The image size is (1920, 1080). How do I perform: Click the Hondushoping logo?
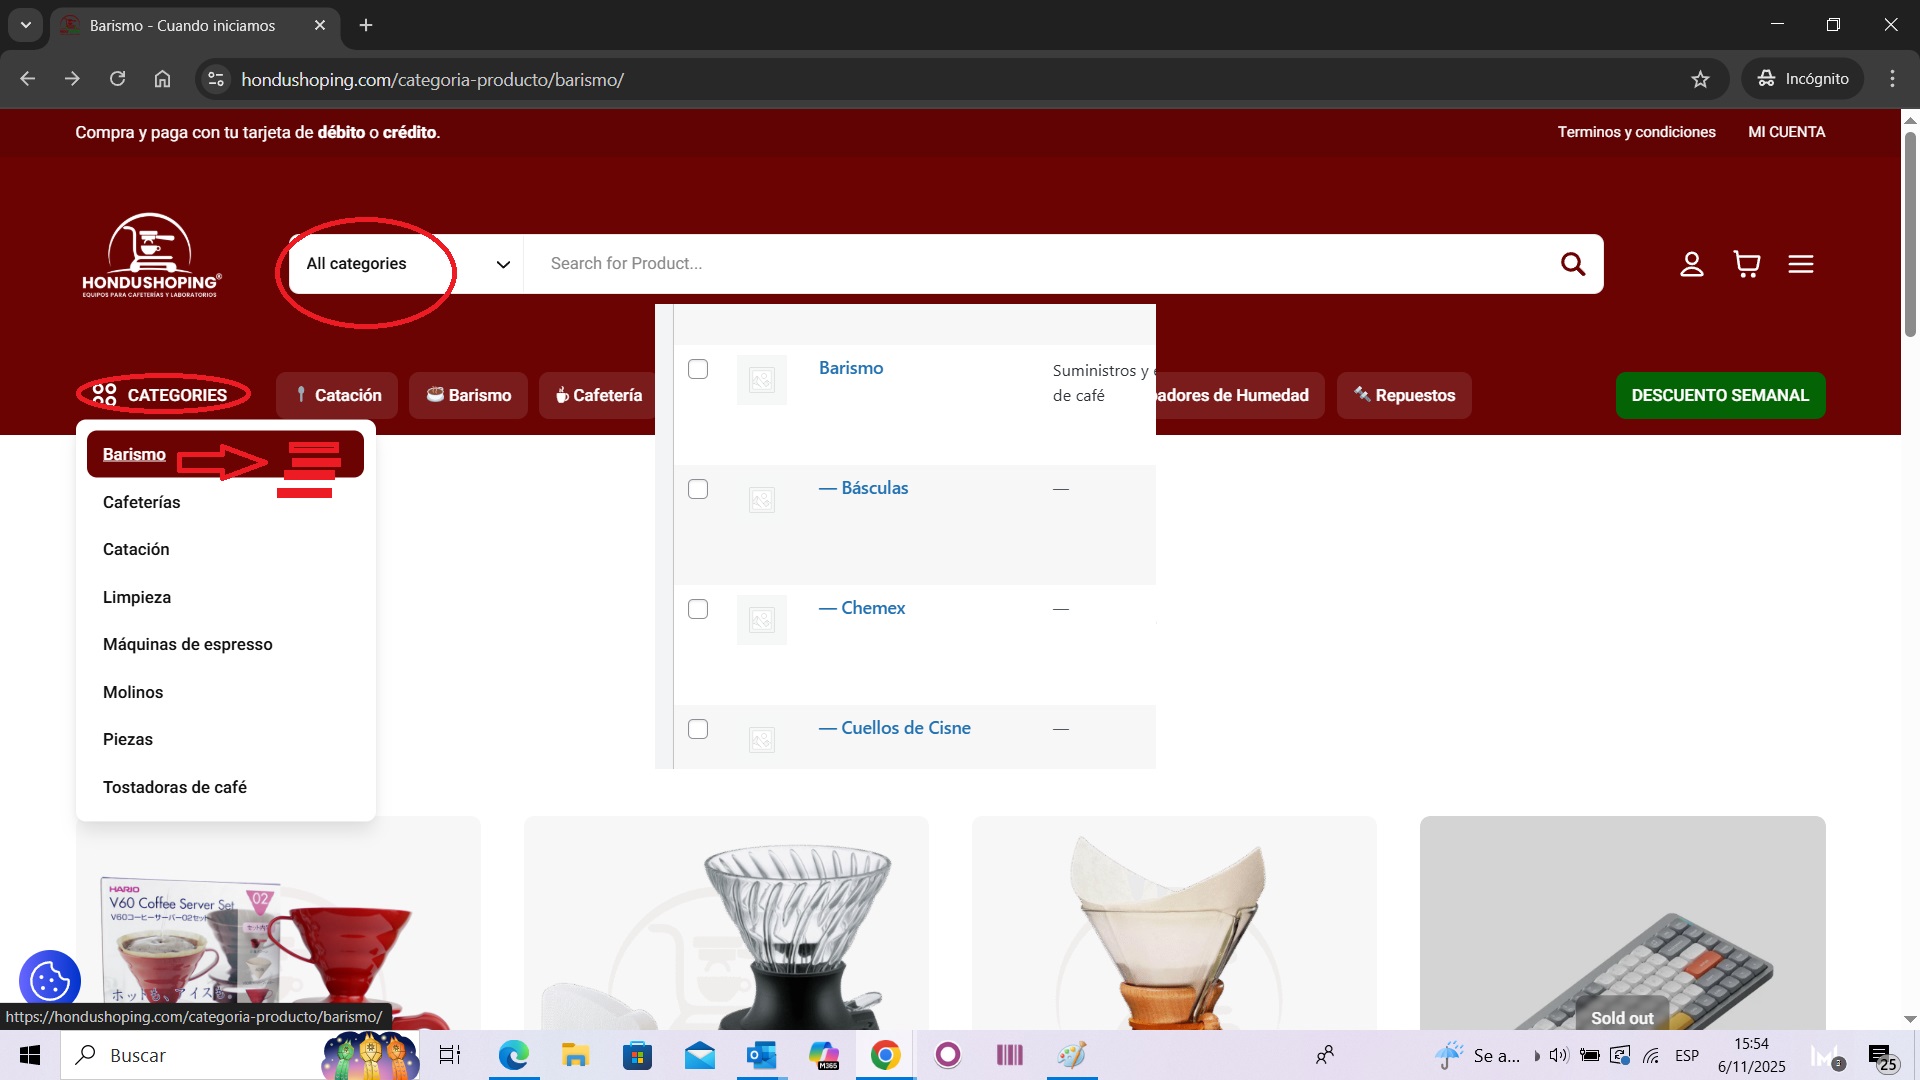pyautogui.click(x=151, y=257)
